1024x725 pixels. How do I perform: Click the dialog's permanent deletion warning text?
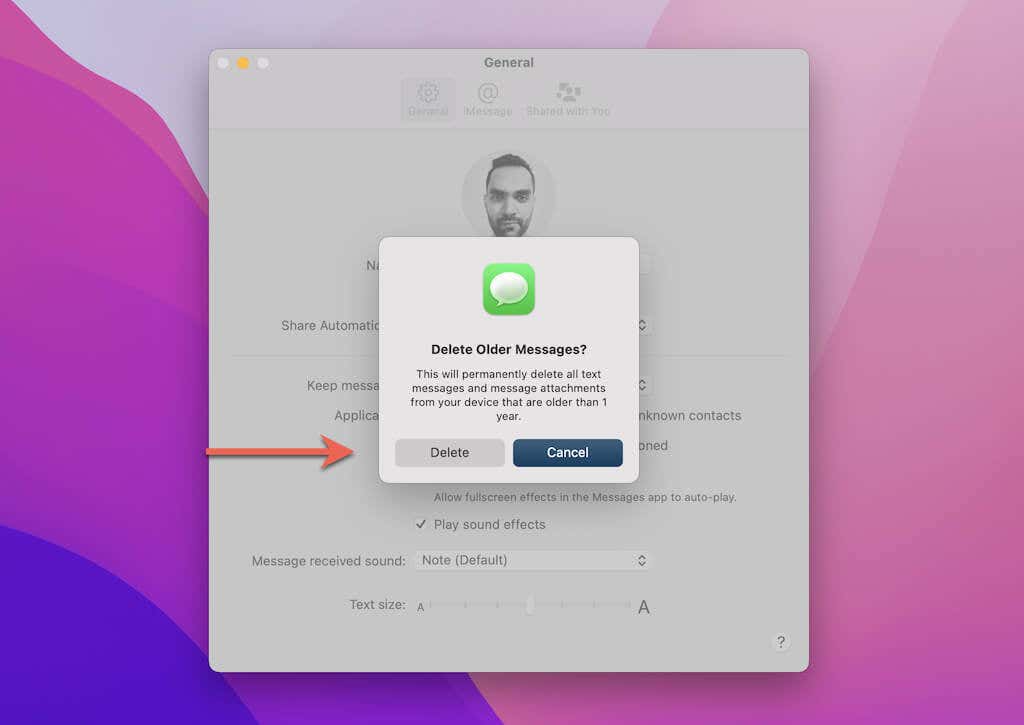509,395
